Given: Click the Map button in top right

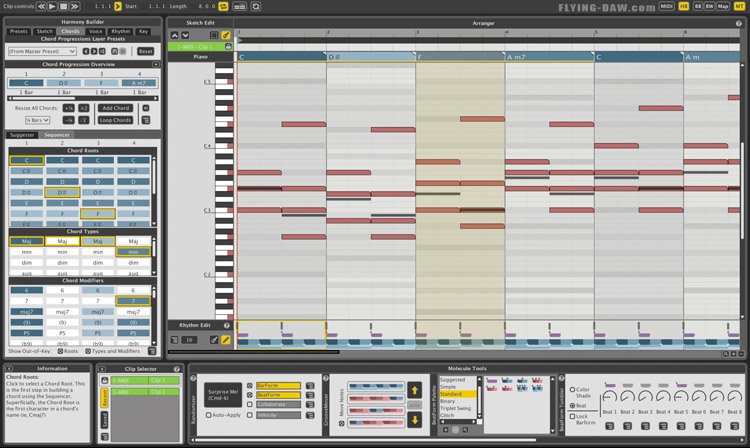Looking at the screenshot, I should click(x=723, y=6).
